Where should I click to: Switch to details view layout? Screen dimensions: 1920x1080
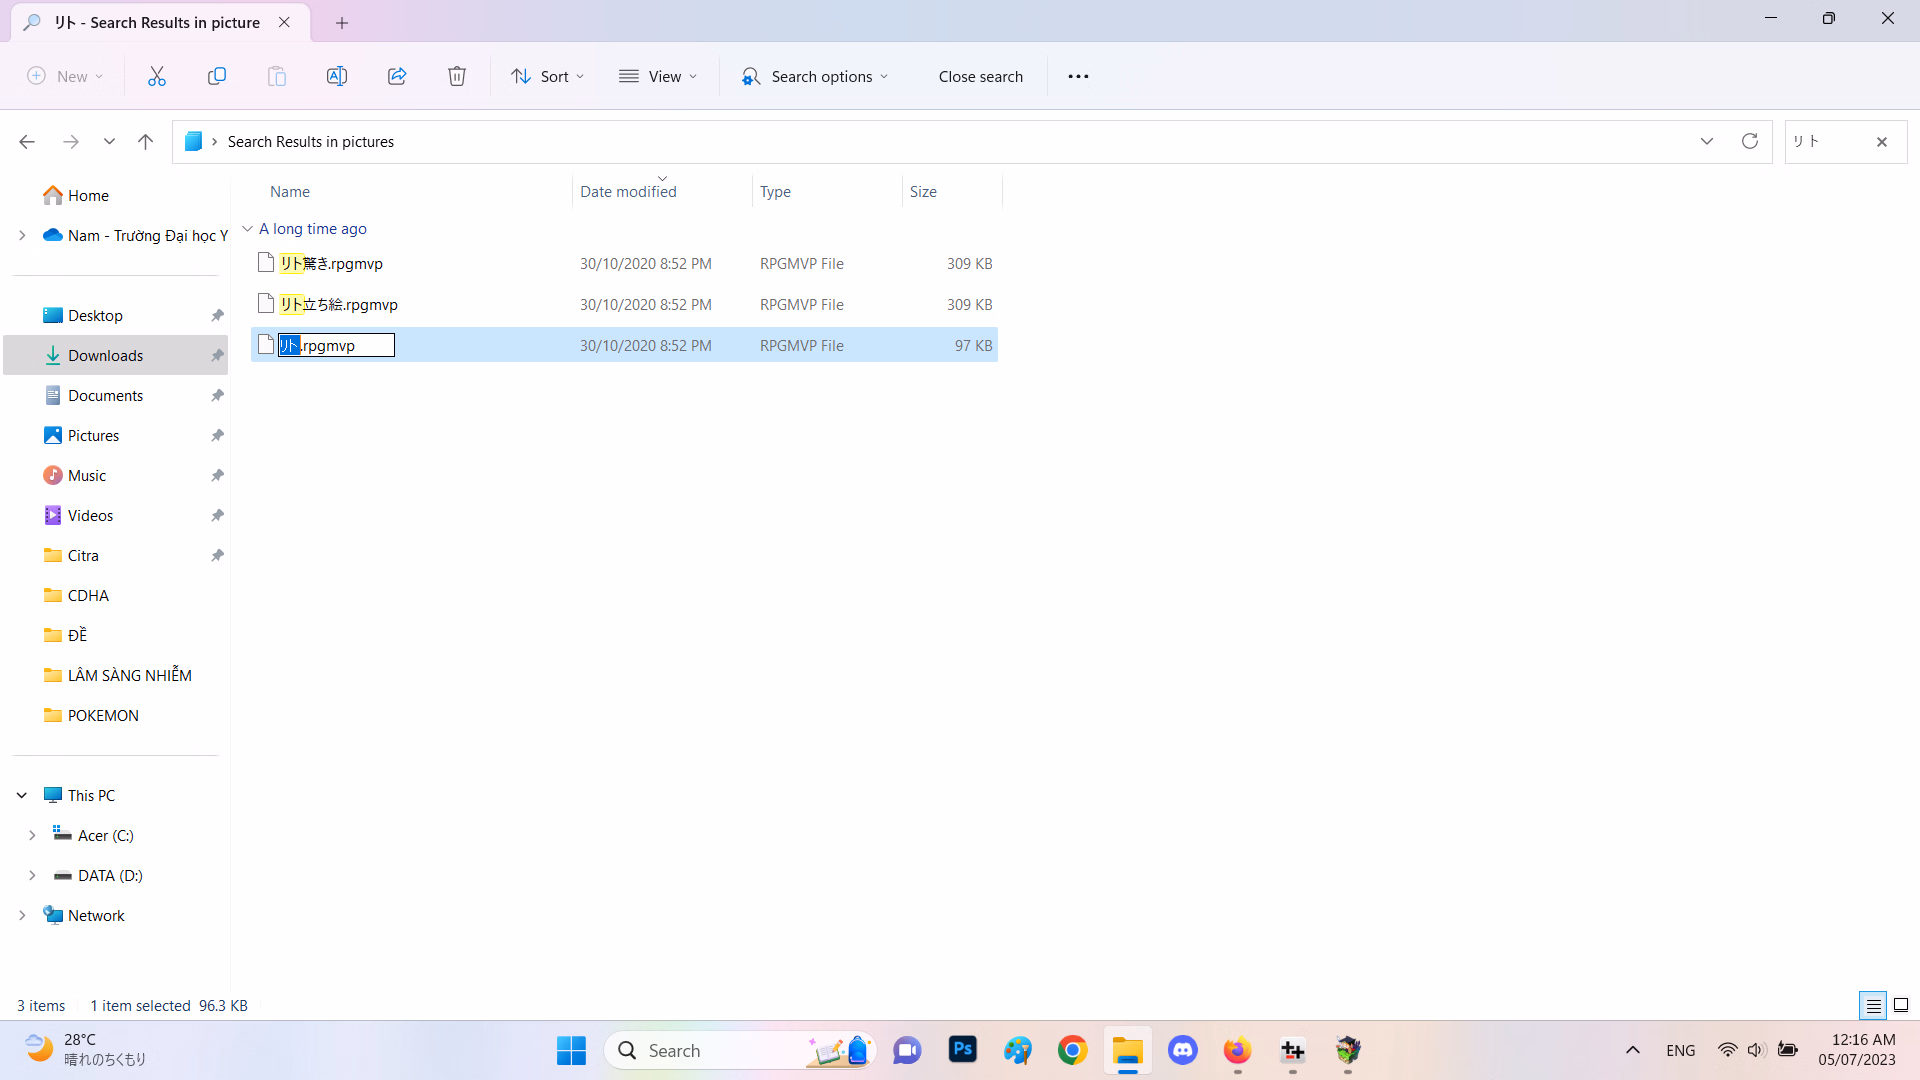point(1873,1005)
